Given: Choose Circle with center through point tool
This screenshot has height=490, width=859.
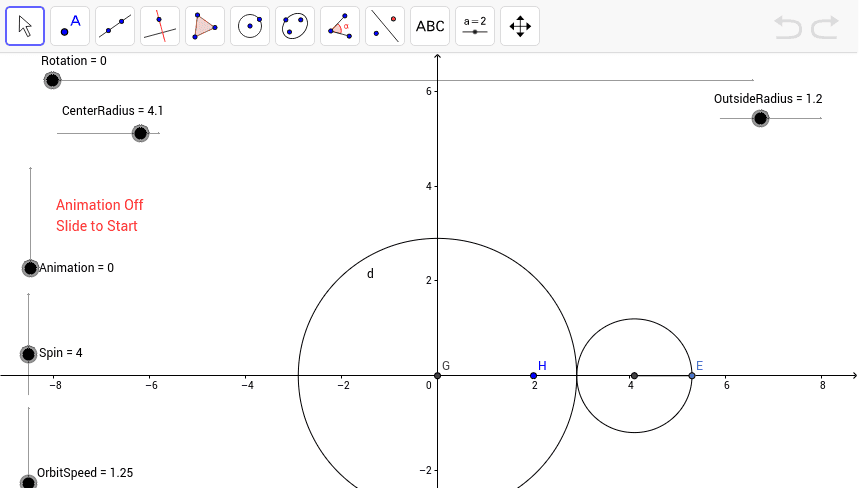Looking at the screenshot, I should (250, 26).
